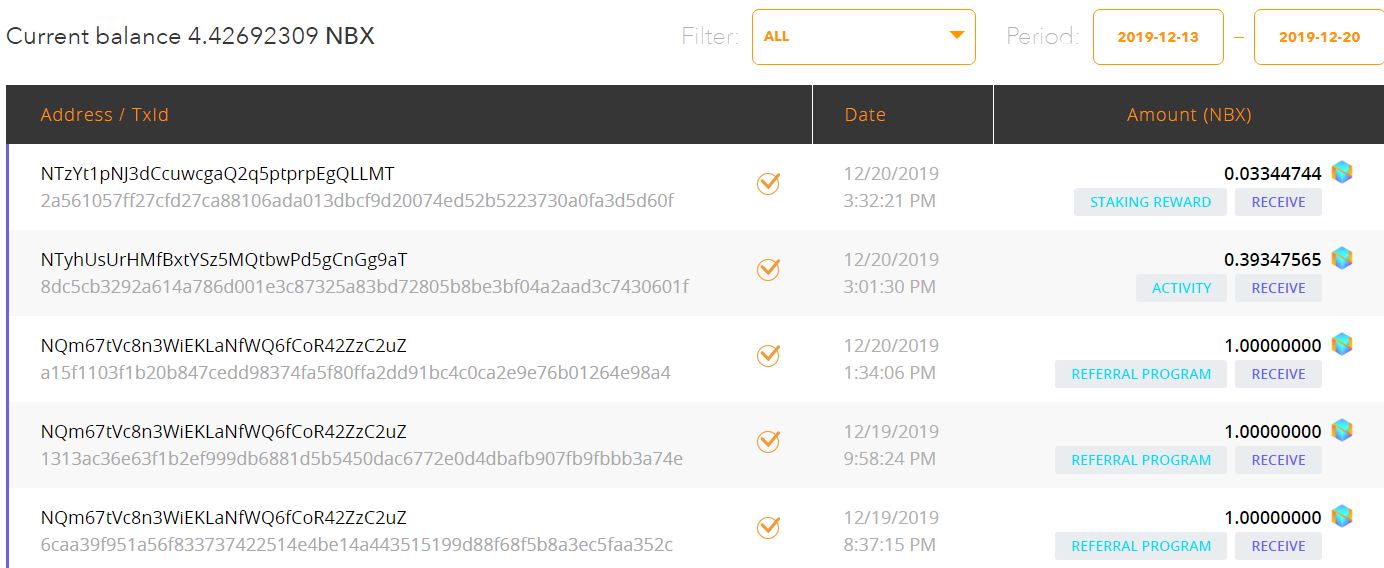Click NBX coin icon on 1:34:06 PM row
1384x568 pixels.
(x=1342, y=344)
